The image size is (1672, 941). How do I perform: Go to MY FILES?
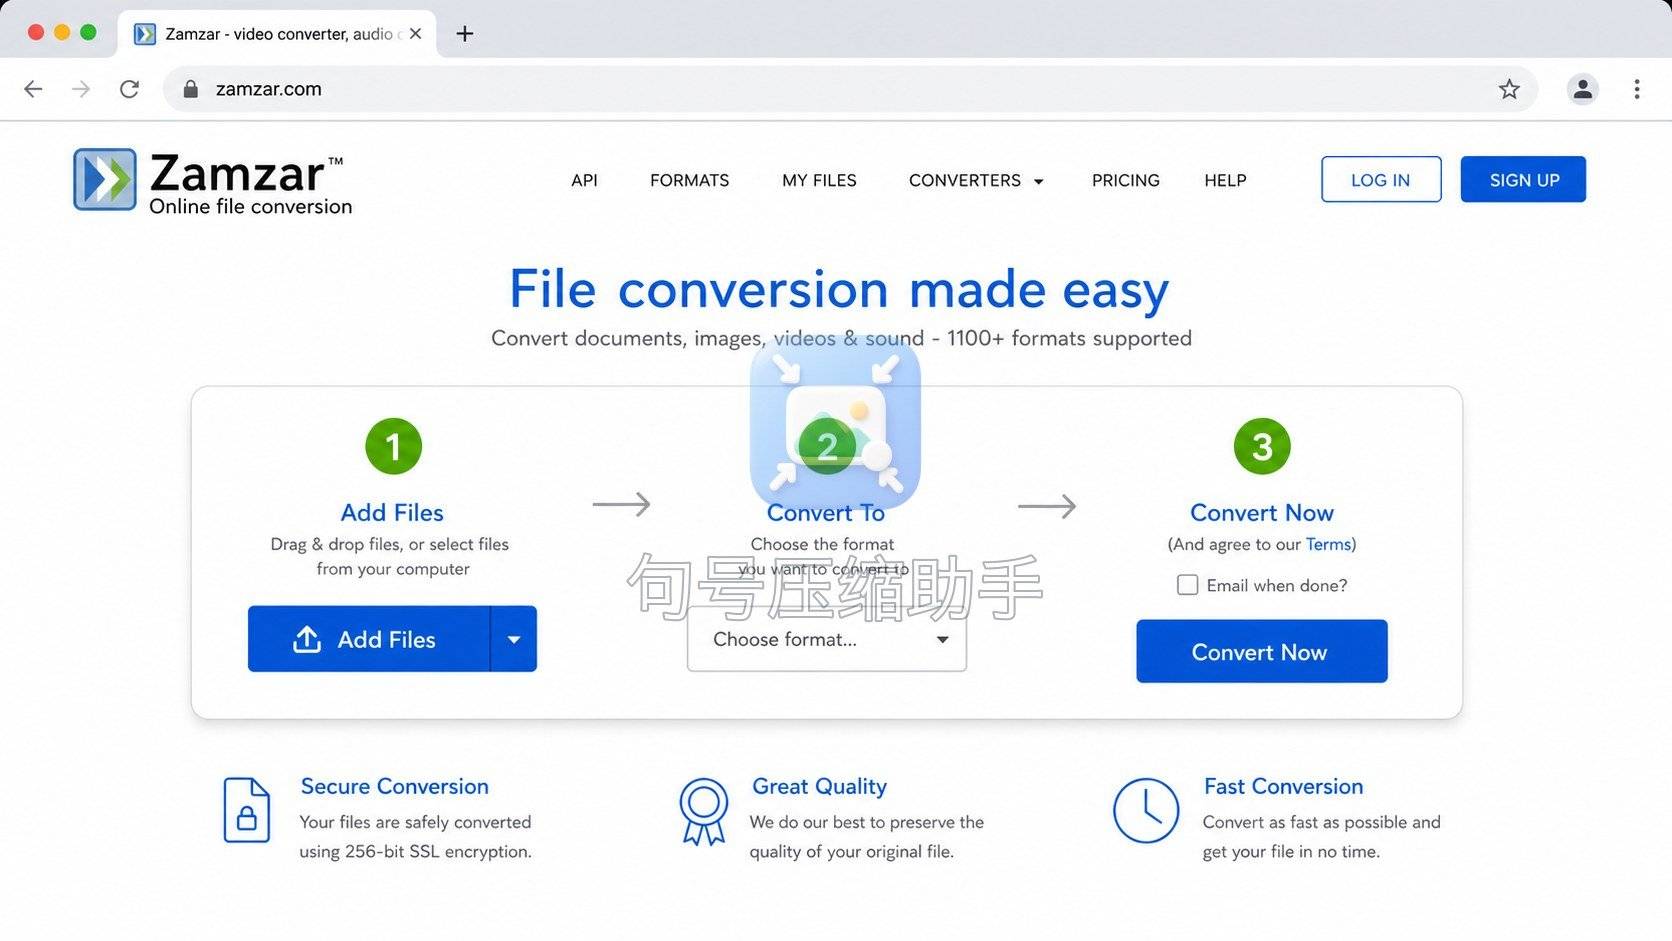[x=819, y=180]
